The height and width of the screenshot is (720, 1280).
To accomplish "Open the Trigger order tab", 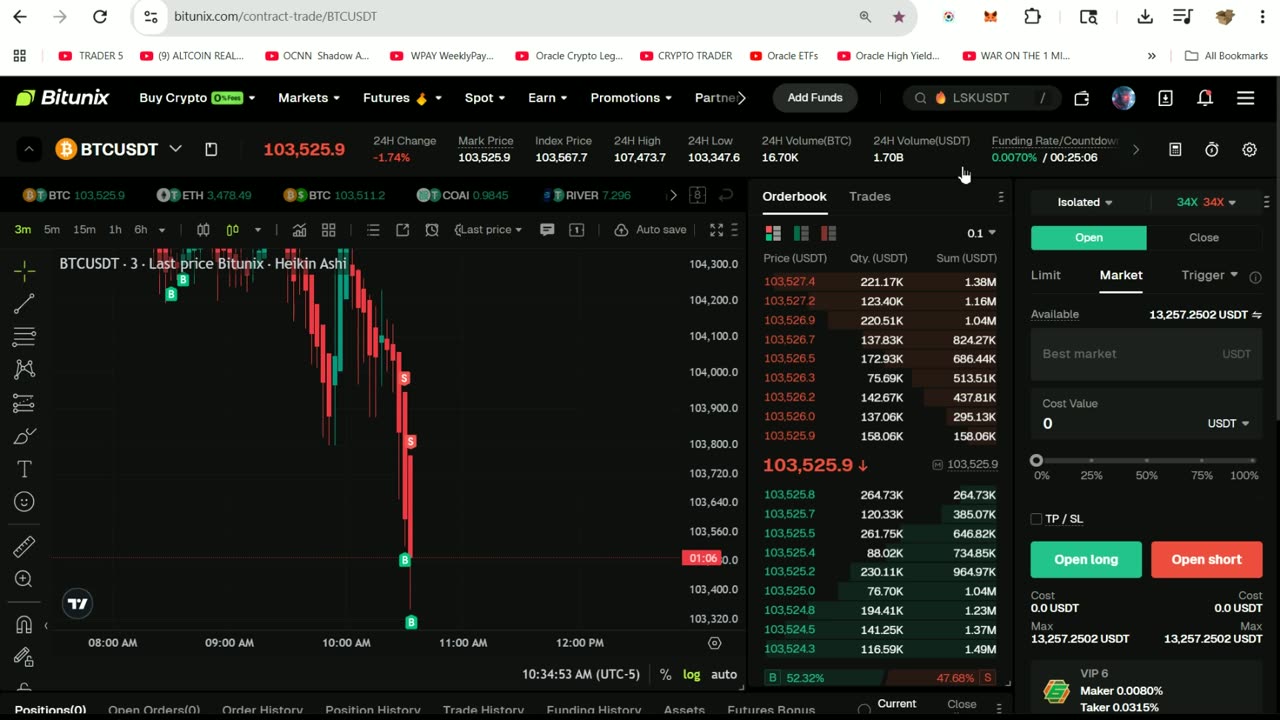I will (x=1210, y=275).
